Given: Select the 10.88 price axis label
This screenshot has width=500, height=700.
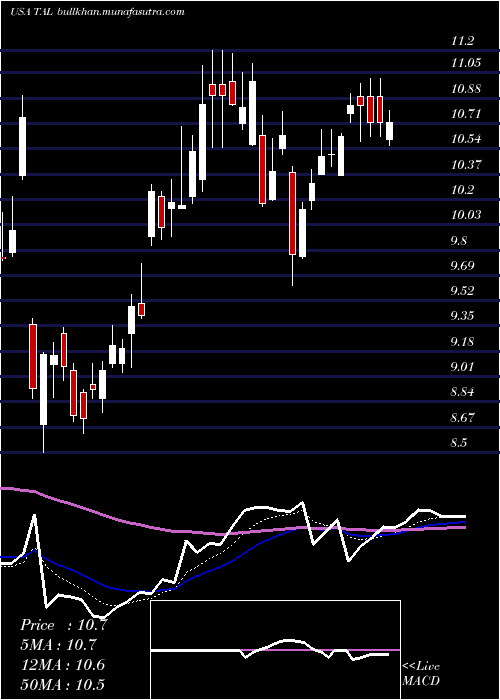Looking at the screenshot, I should [x=466, y=89].
